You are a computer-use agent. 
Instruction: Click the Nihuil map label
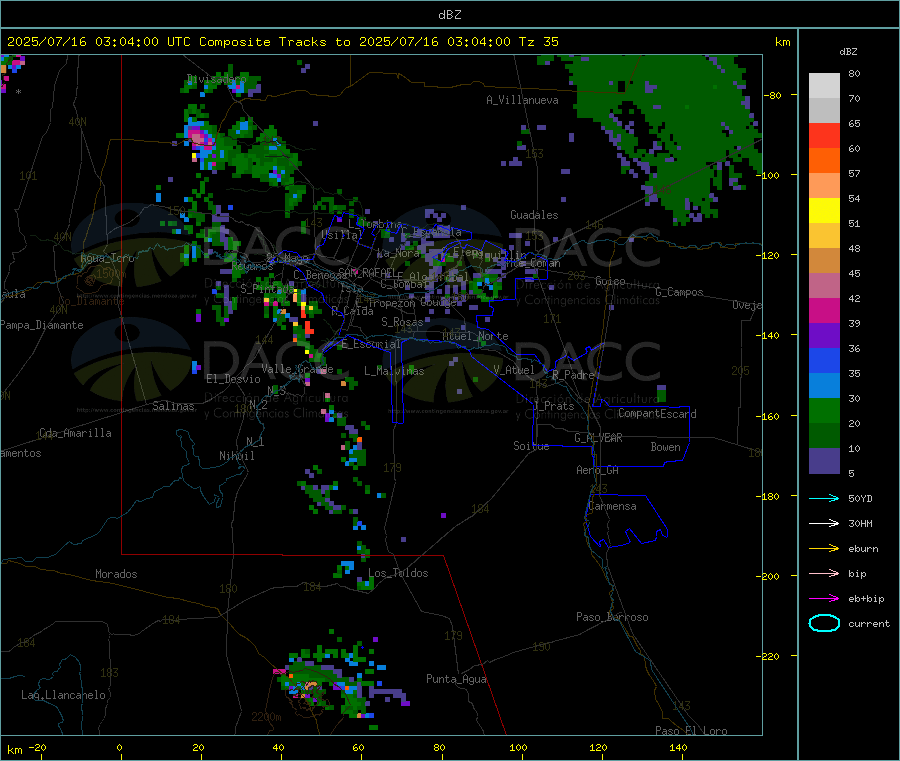point(236,456)
